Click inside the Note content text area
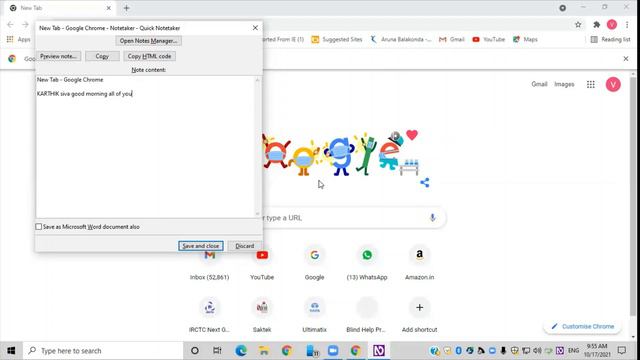This screenshot has width=640, height=360. pyautogui.click(x=145, y=147)
